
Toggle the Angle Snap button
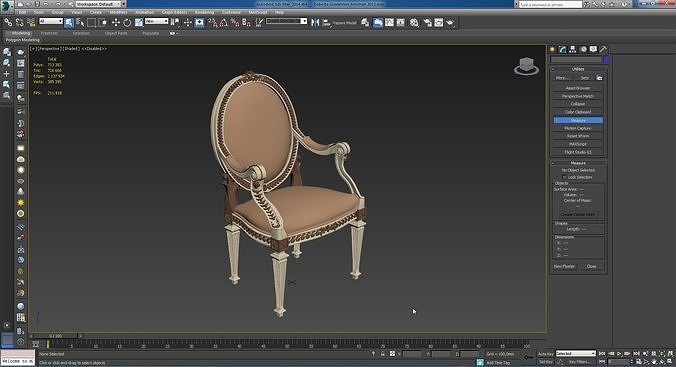click(224, 22)
